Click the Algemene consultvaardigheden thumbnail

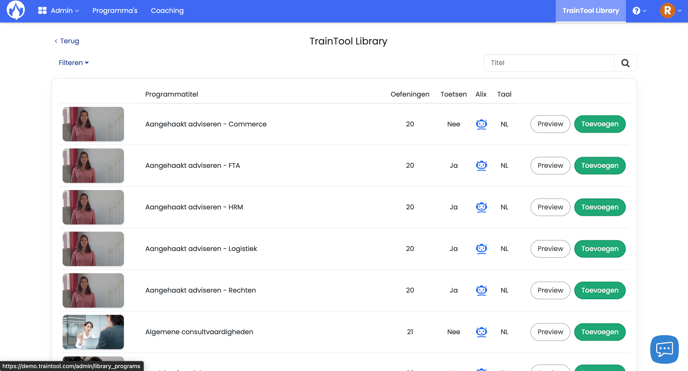(93, 332)
